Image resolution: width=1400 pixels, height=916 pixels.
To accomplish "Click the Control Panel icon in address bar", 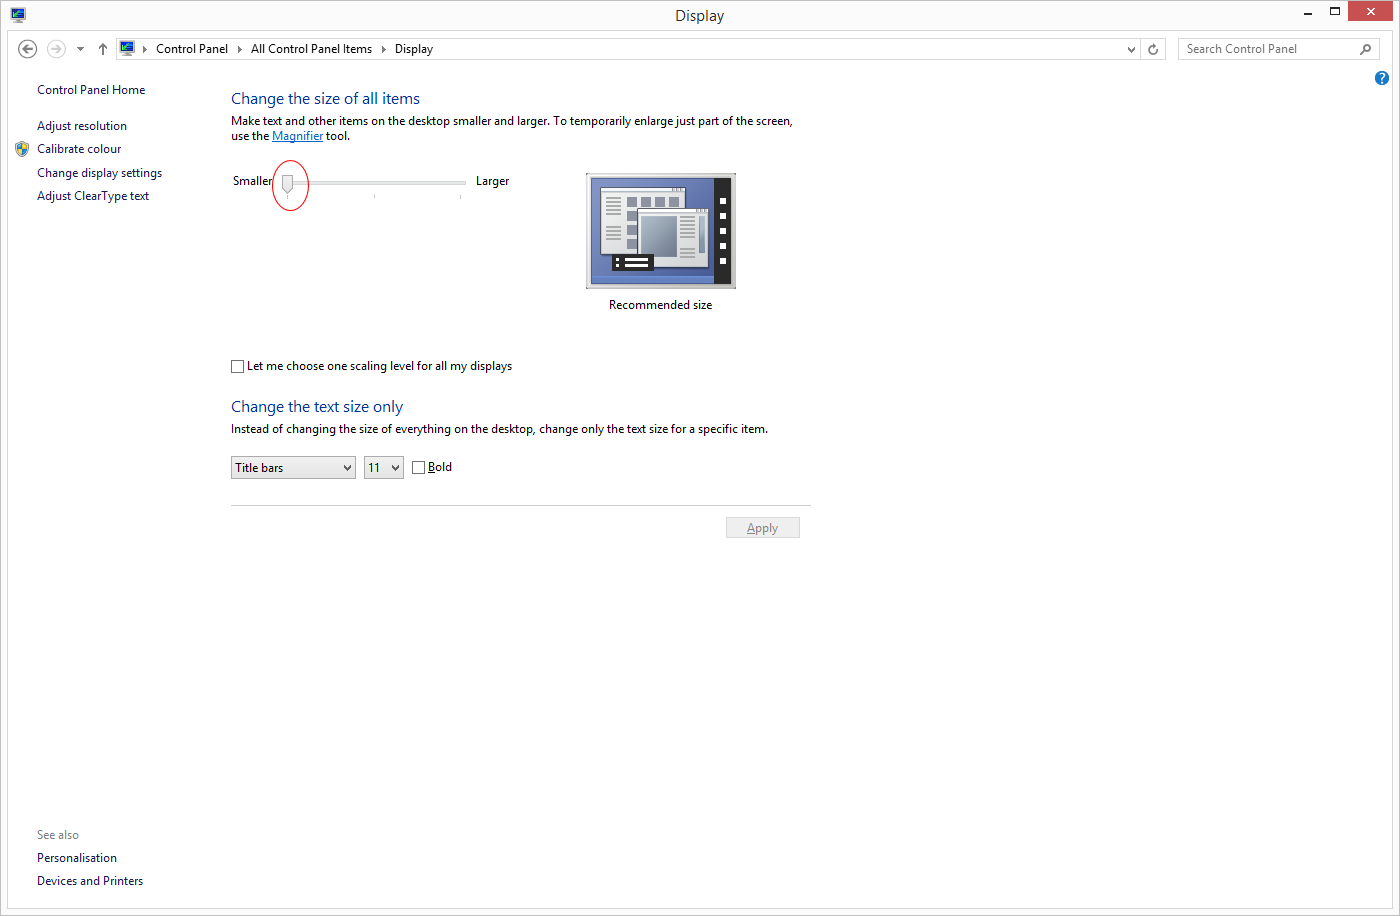I will click(x=127, y=48).
